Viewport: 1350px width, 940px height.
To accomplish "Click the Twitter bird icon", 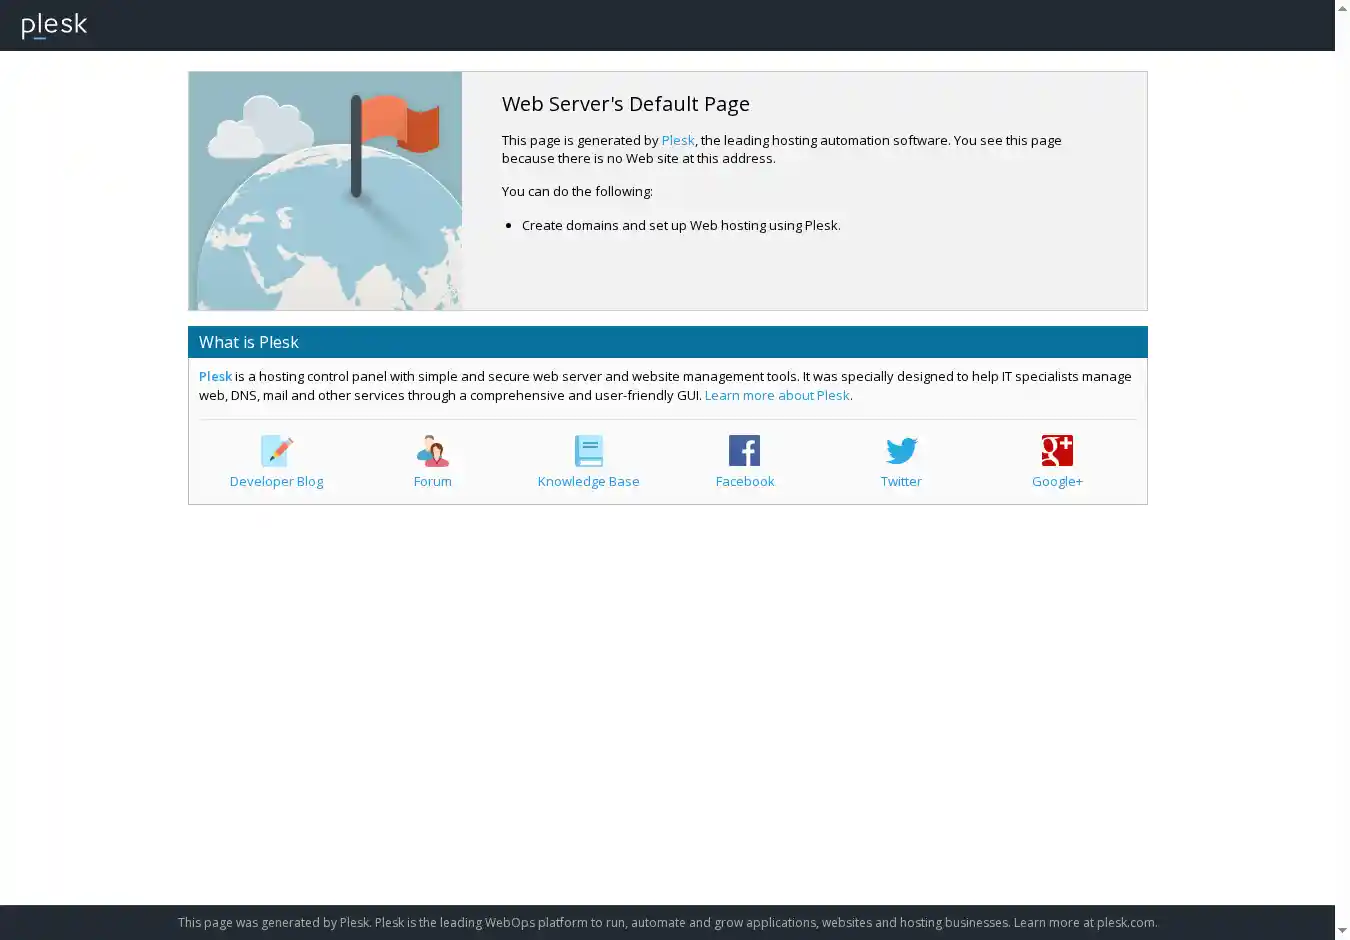I will point(901,451).
